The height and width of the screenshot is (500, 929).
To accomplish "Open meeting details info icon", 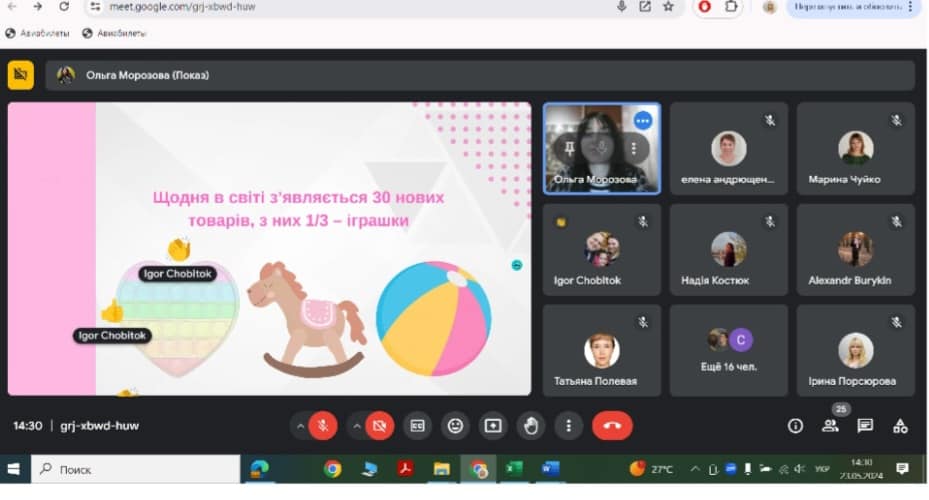I will click(x=795, y=426).
